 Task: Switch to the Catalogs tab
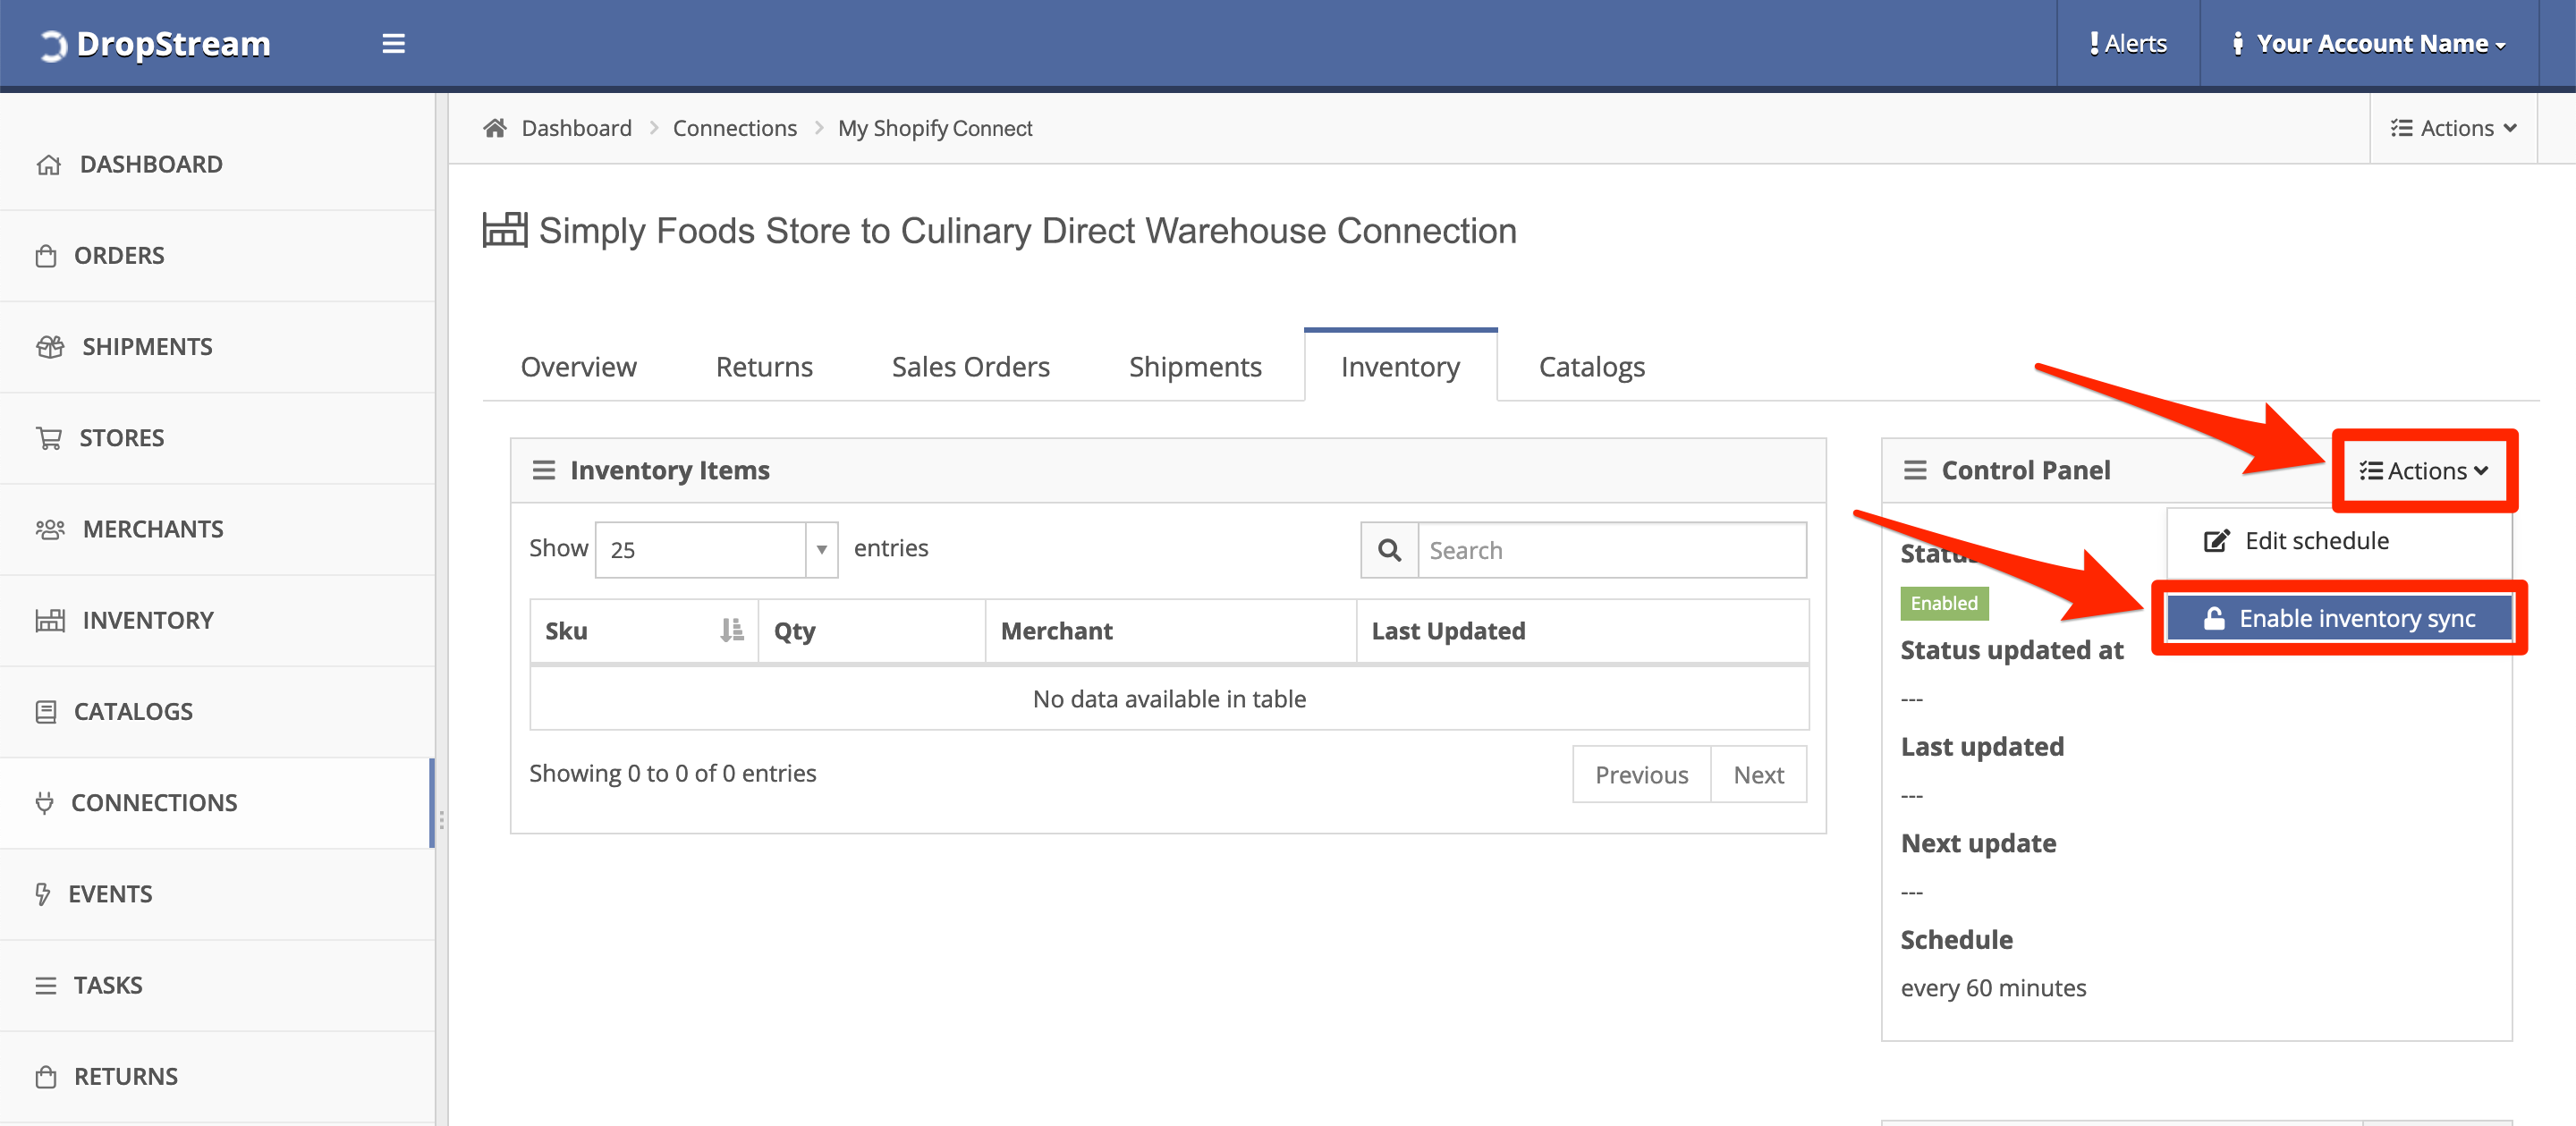pyautogui.click(x=1591, y=367)
